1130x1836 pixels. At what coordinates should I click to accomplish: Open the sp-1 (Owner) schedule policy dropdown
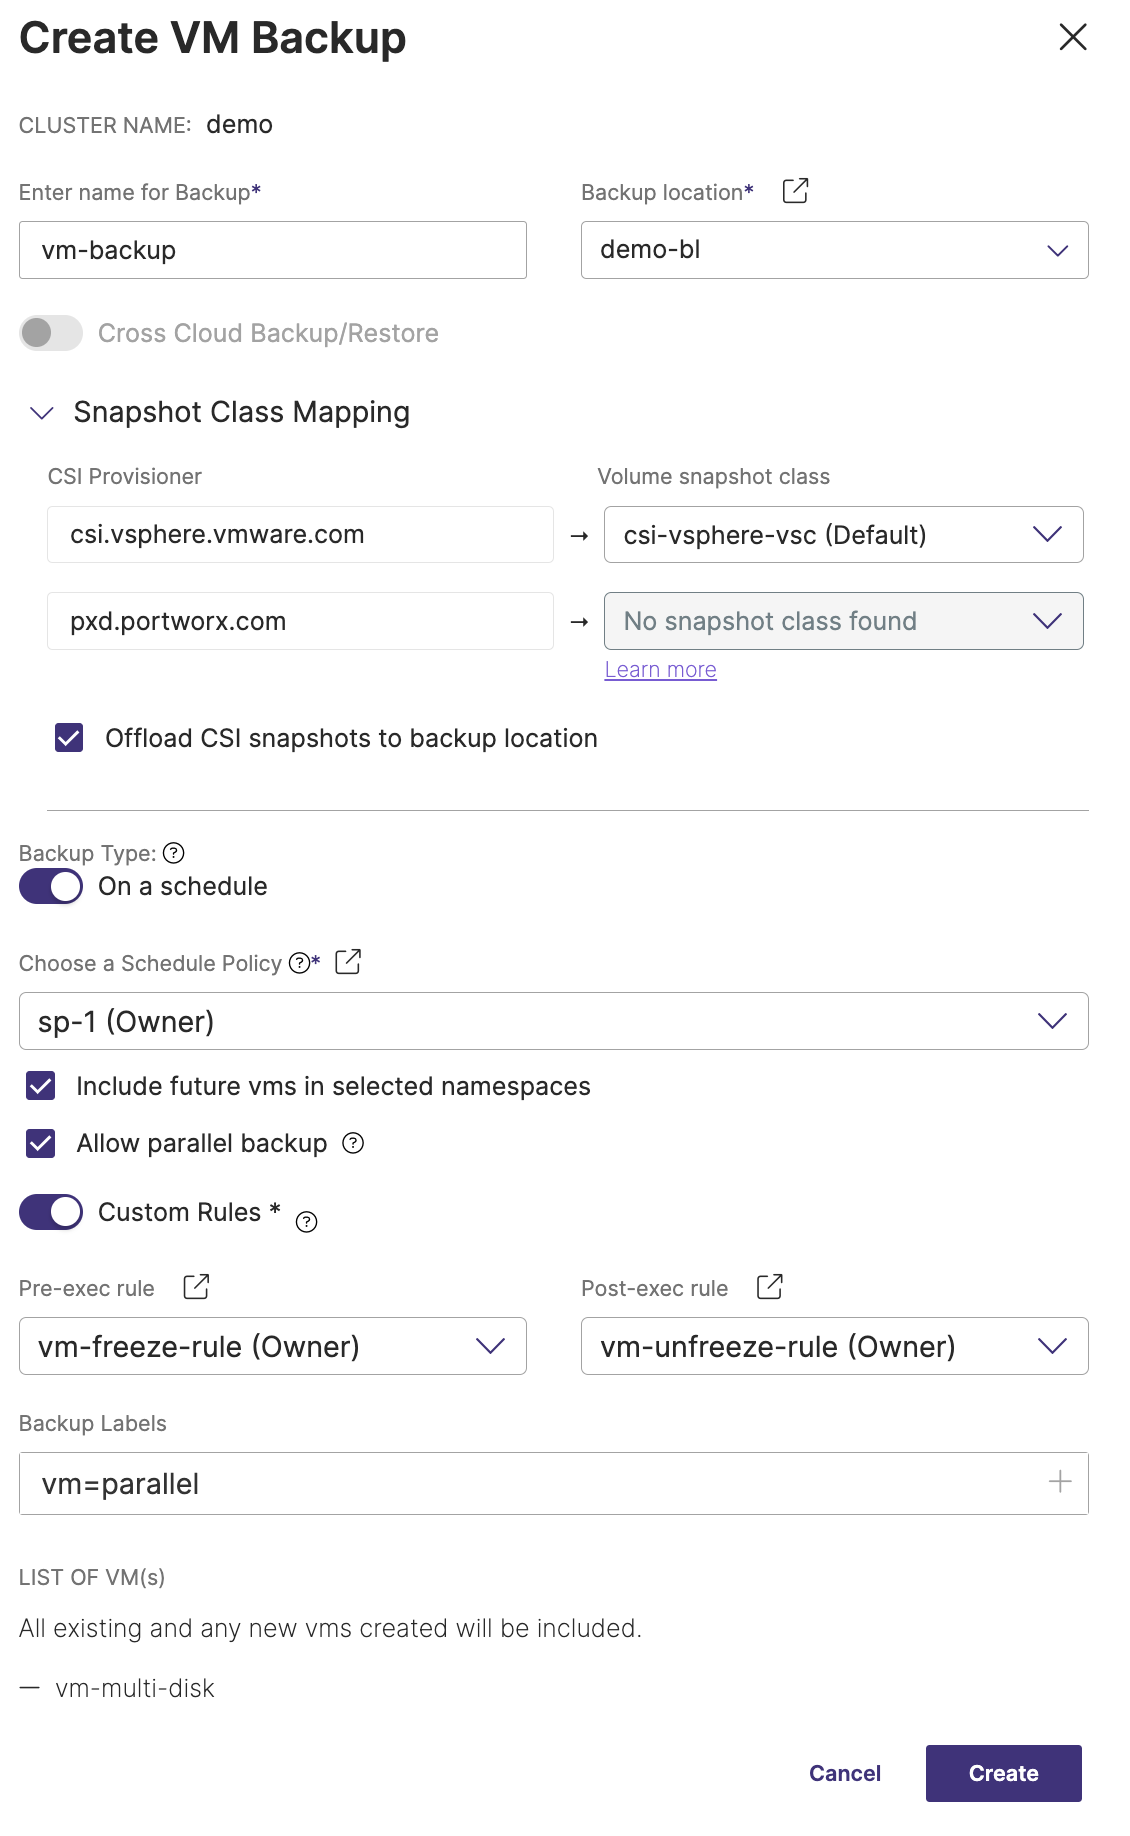553,1021
